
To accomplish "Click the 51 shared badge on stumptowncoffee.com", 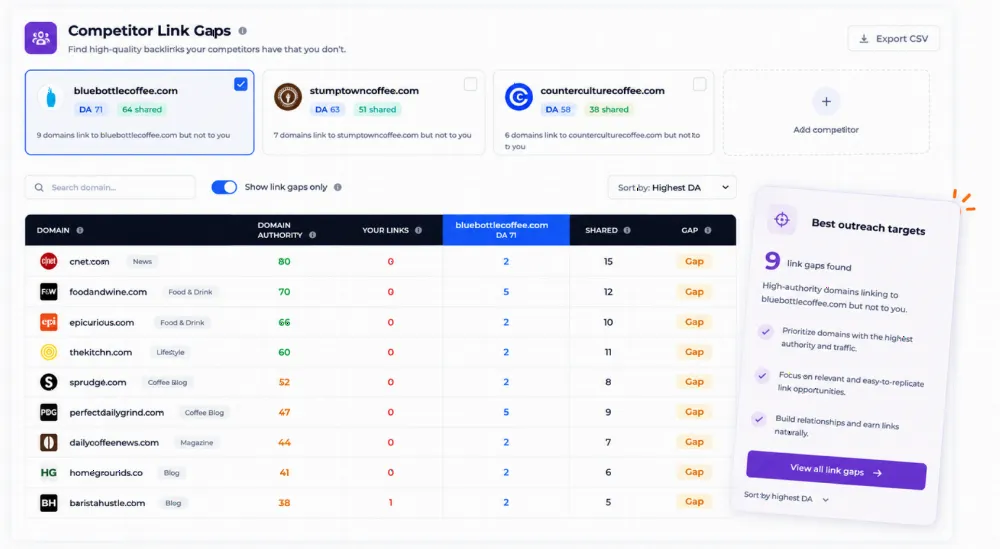I will (377, 110).
